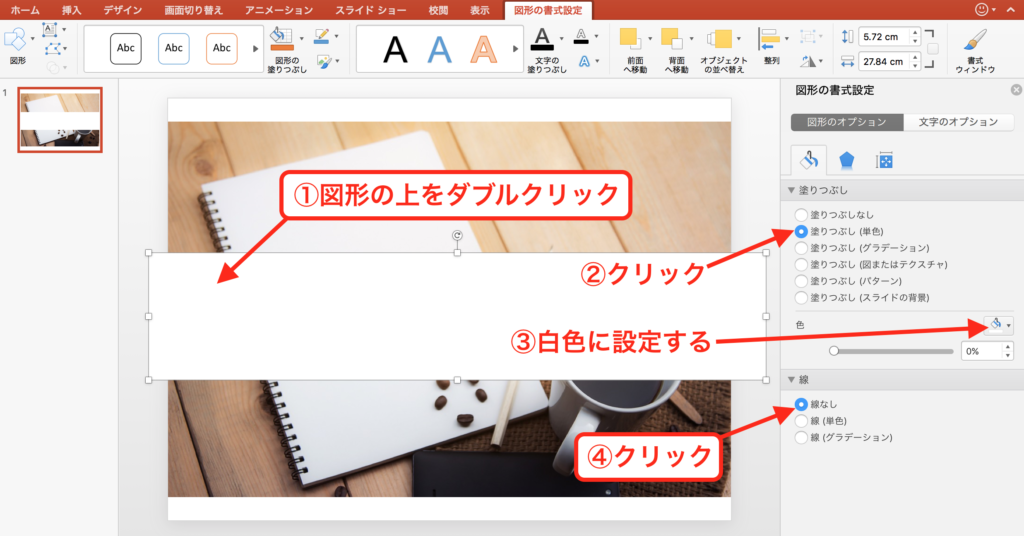Choose 線 (単色) solid line radio button
This screenshot has width=1024, height=536.
pyautogui.click(x=800, y=421)
